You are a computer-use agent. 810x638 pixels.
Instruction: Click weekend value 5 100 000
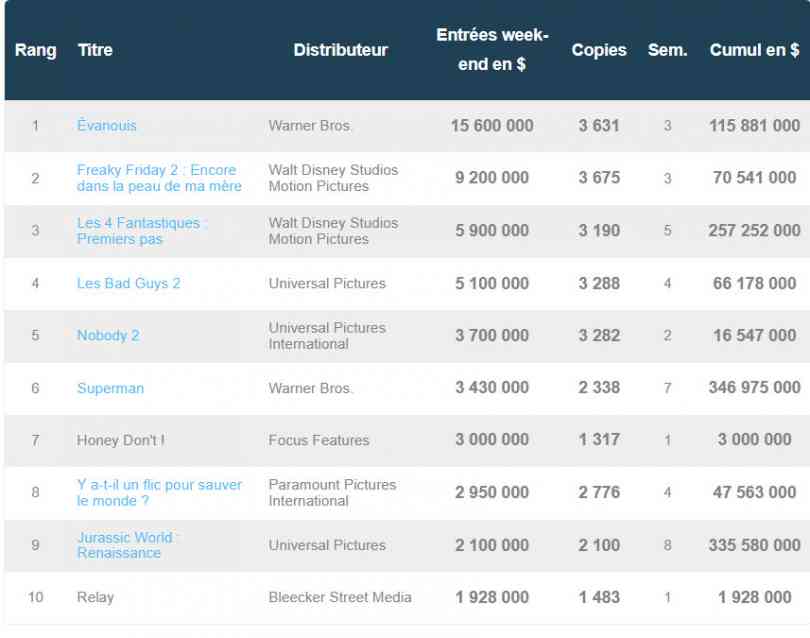tap(492, 283)
